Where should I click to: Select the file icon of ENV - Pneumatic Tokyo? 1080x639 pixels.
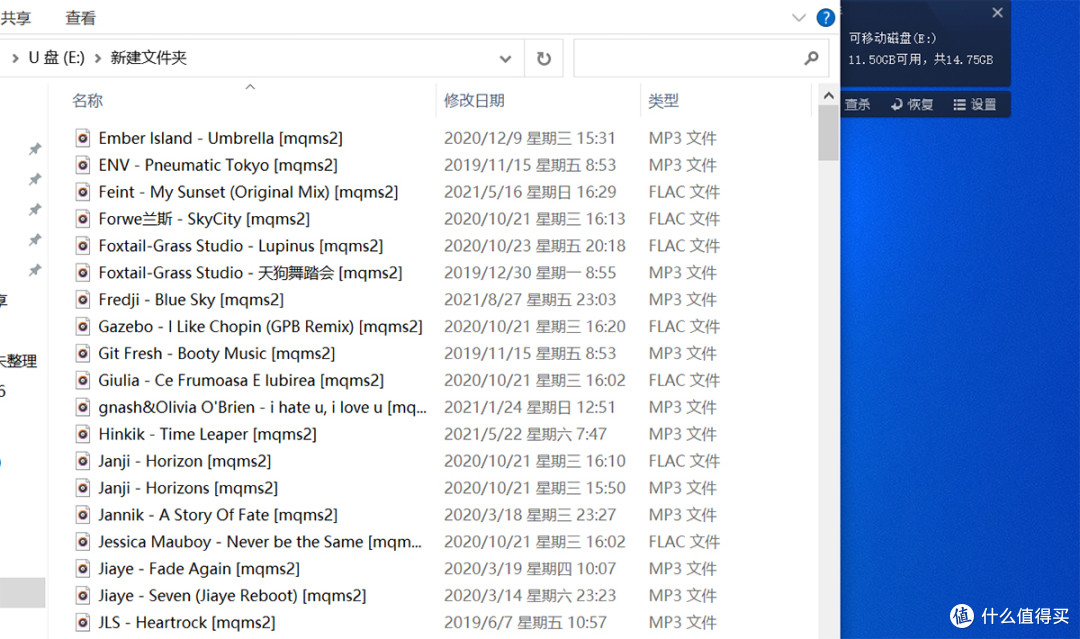[83, 165]
